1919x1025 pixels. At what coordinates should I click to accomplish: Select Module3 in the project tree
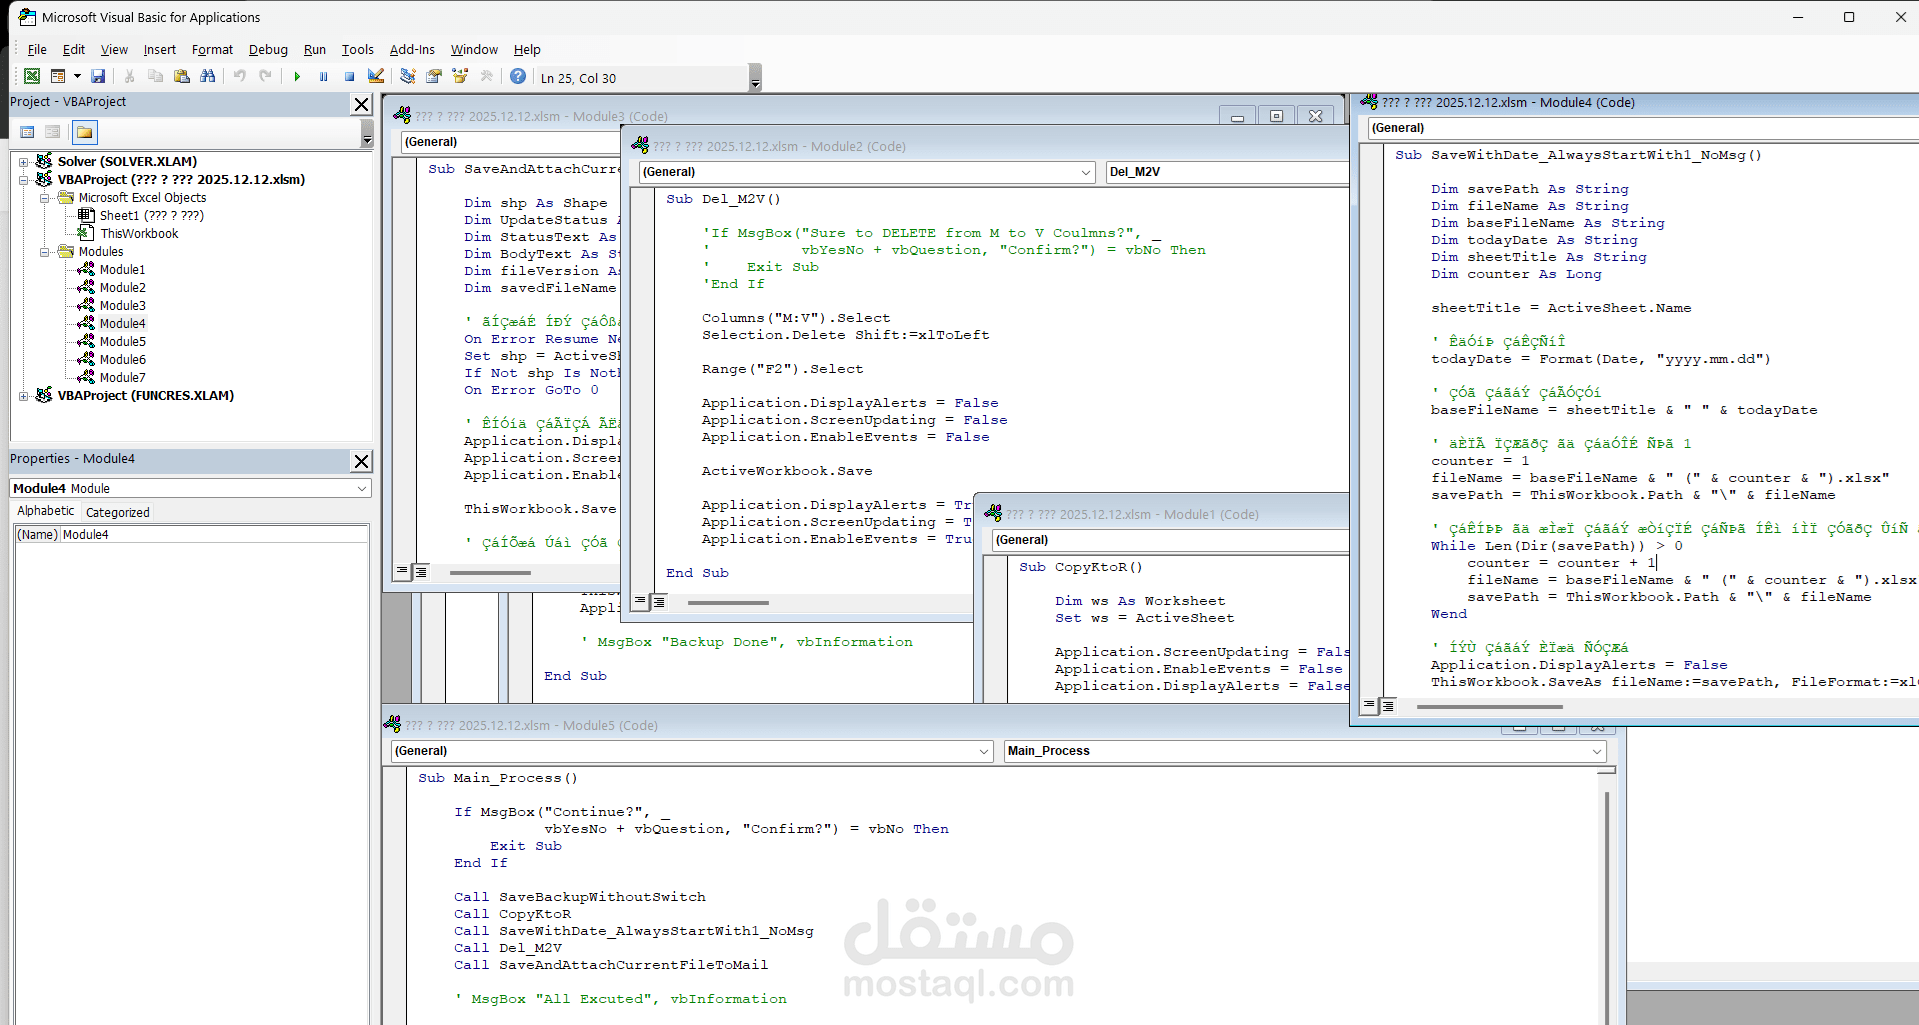click(x=122, y=305)
